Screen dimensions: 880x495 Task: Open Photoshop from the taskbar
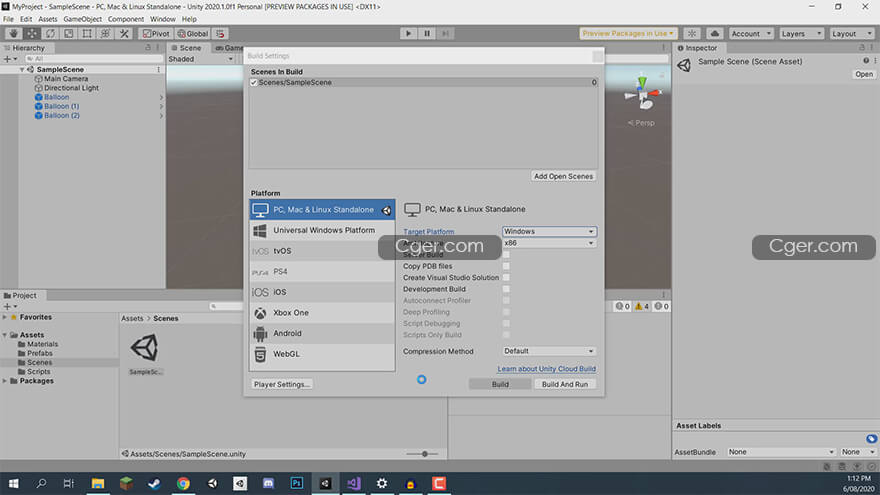(297, 483)
